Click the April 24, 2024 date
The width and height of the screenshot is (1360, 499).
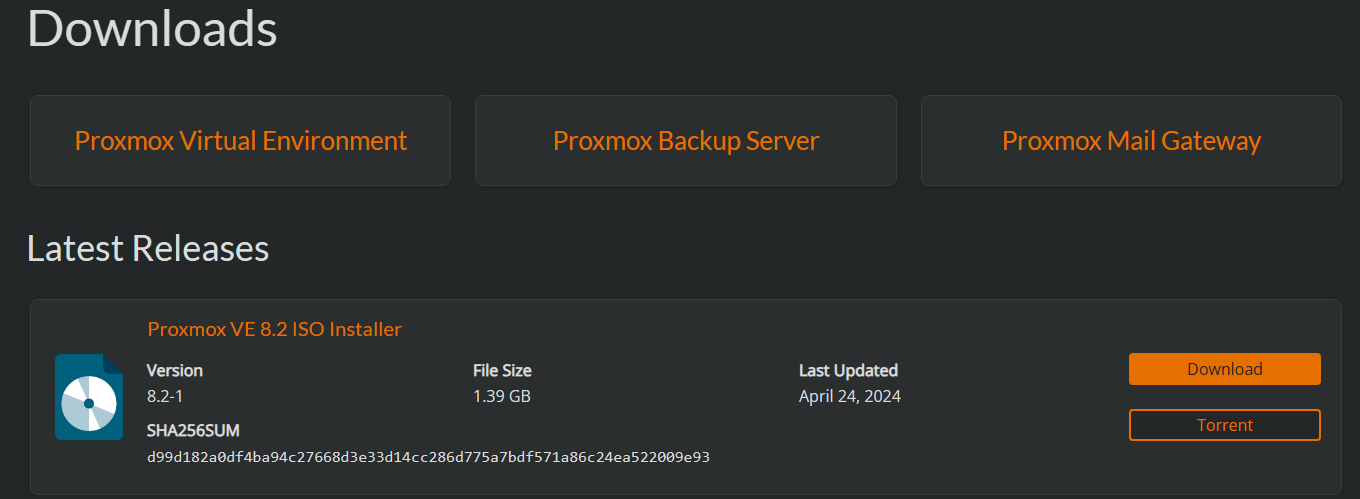[850, 396]
